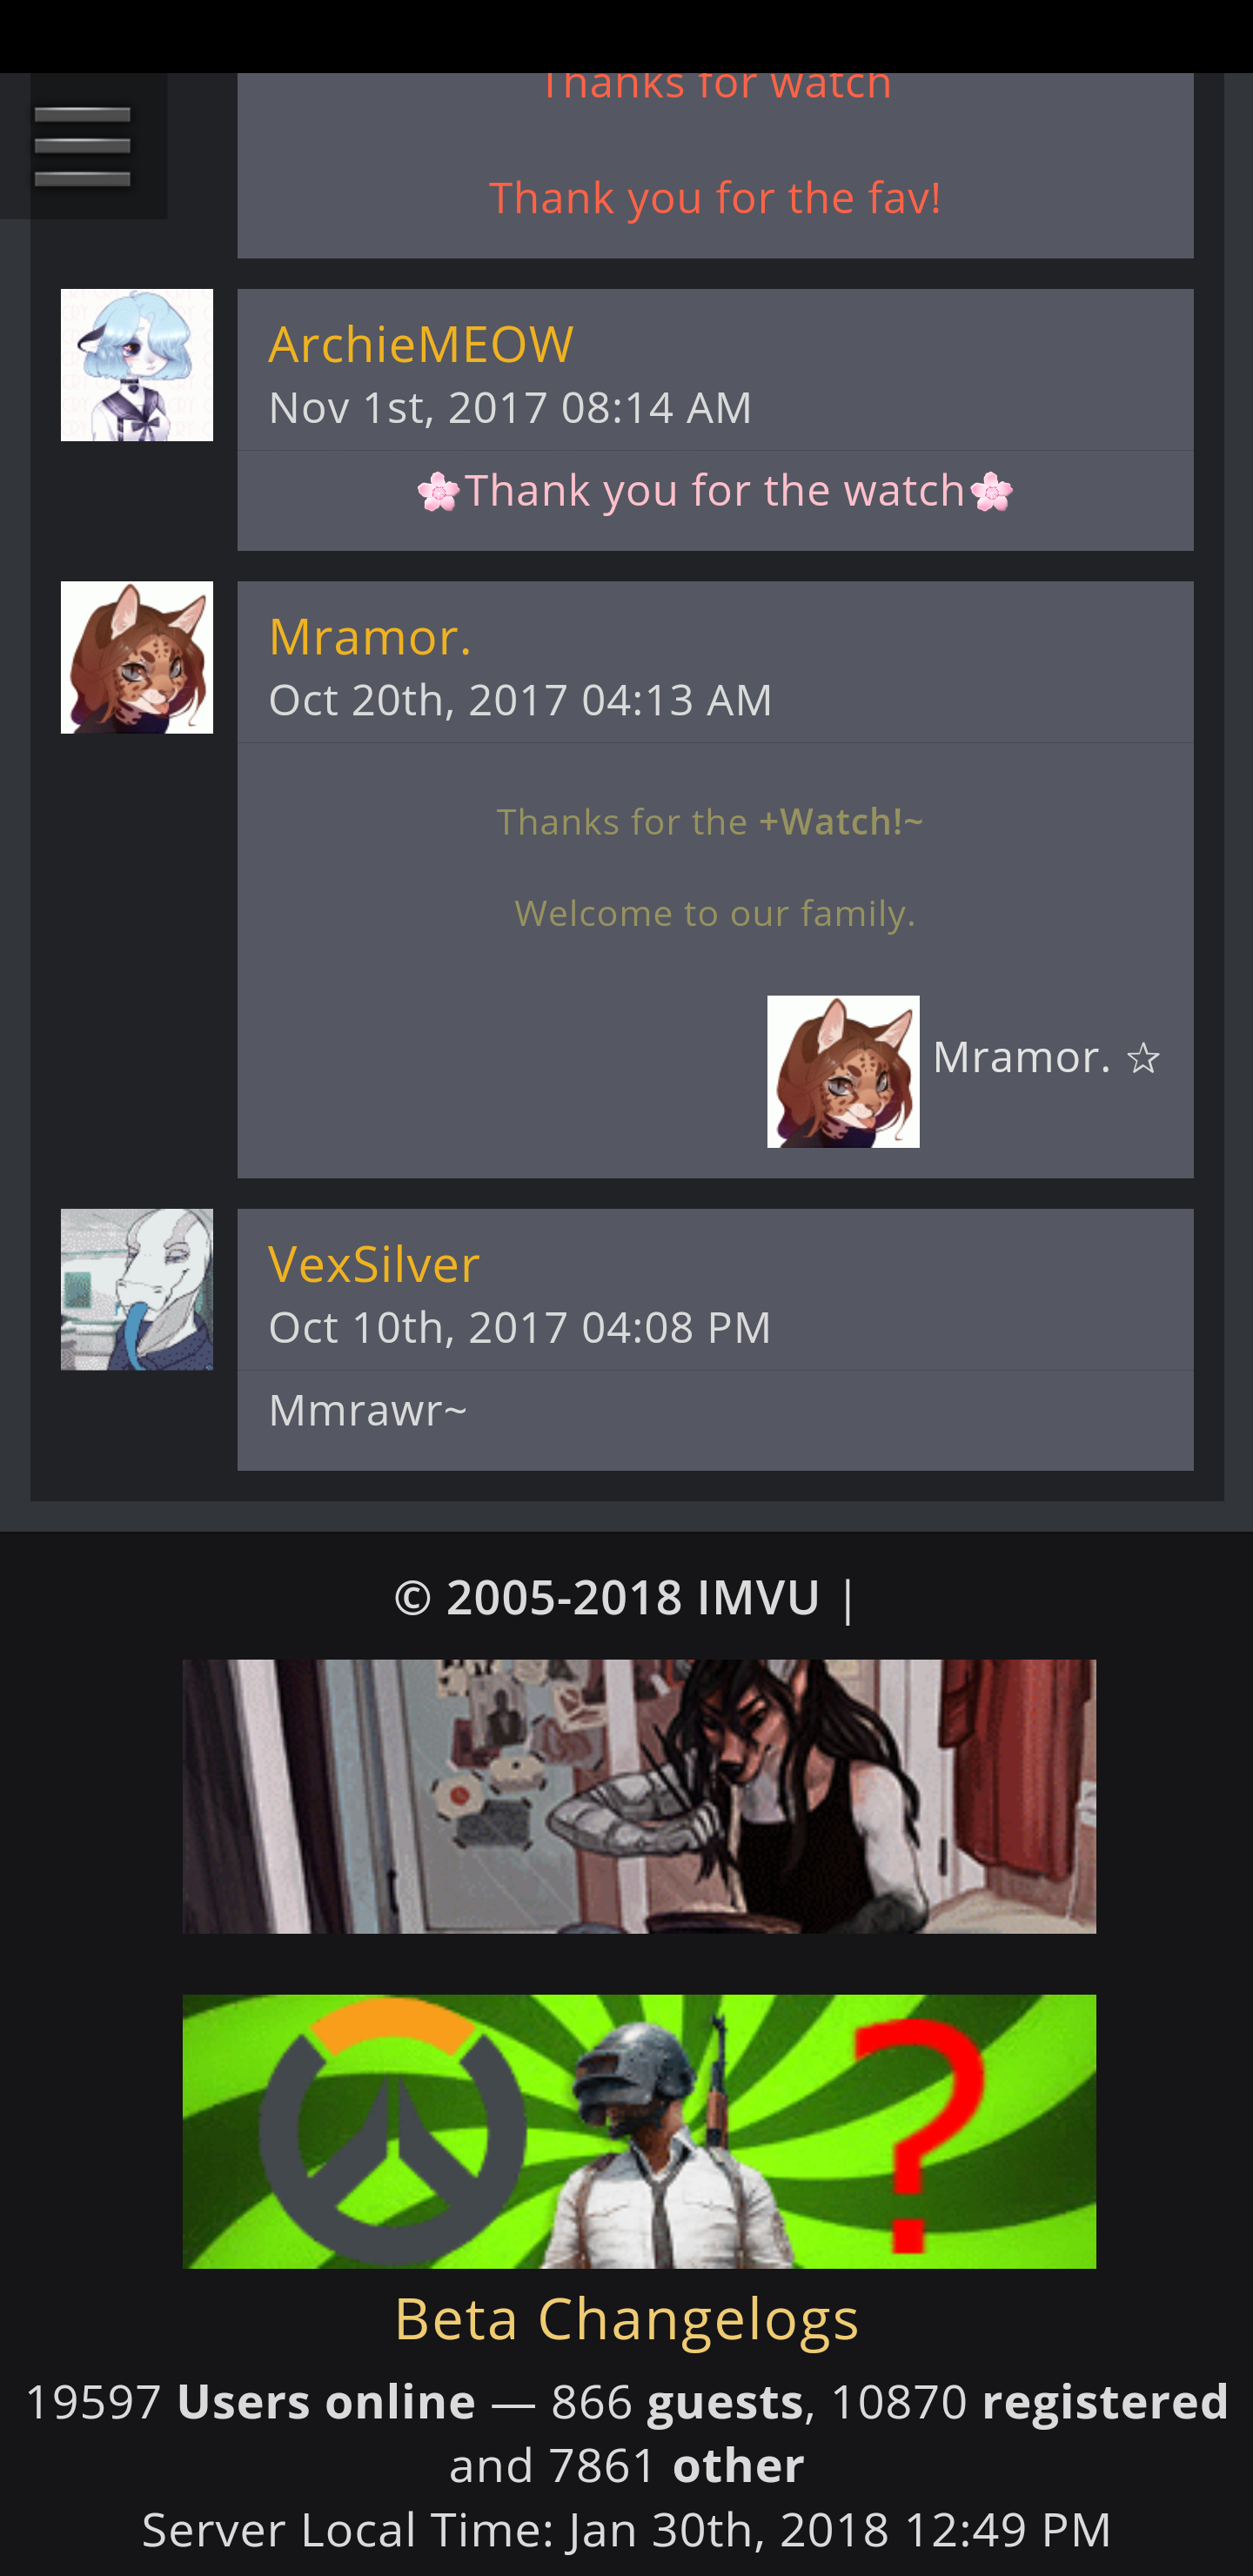1253x2576 pixels.
Task: Open ArchieMEOW's avatar thumbnail
Action: click(x=137, y=365)
